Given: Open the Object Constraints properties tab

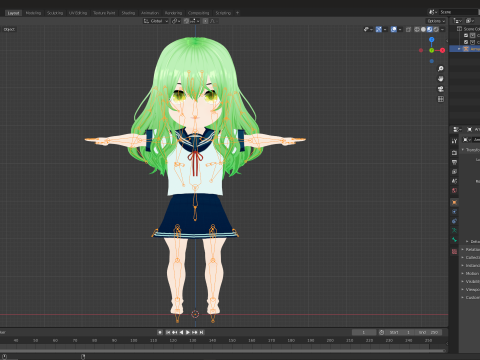Looking at the screenshot, I should [454, 221].
